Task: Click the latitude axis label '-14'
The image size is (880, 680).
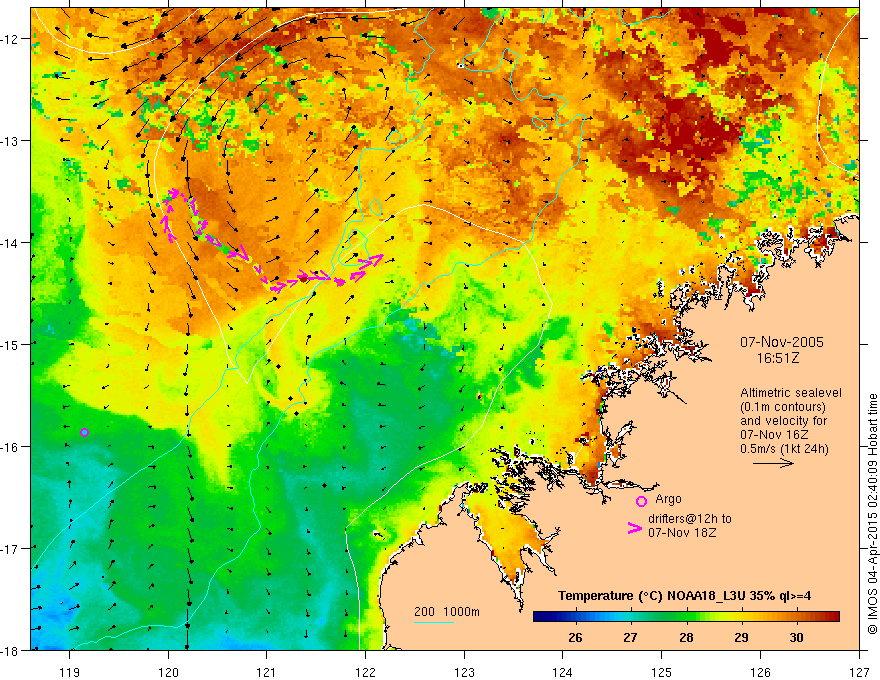Action: pyautogui.click(x=10, y=242)
